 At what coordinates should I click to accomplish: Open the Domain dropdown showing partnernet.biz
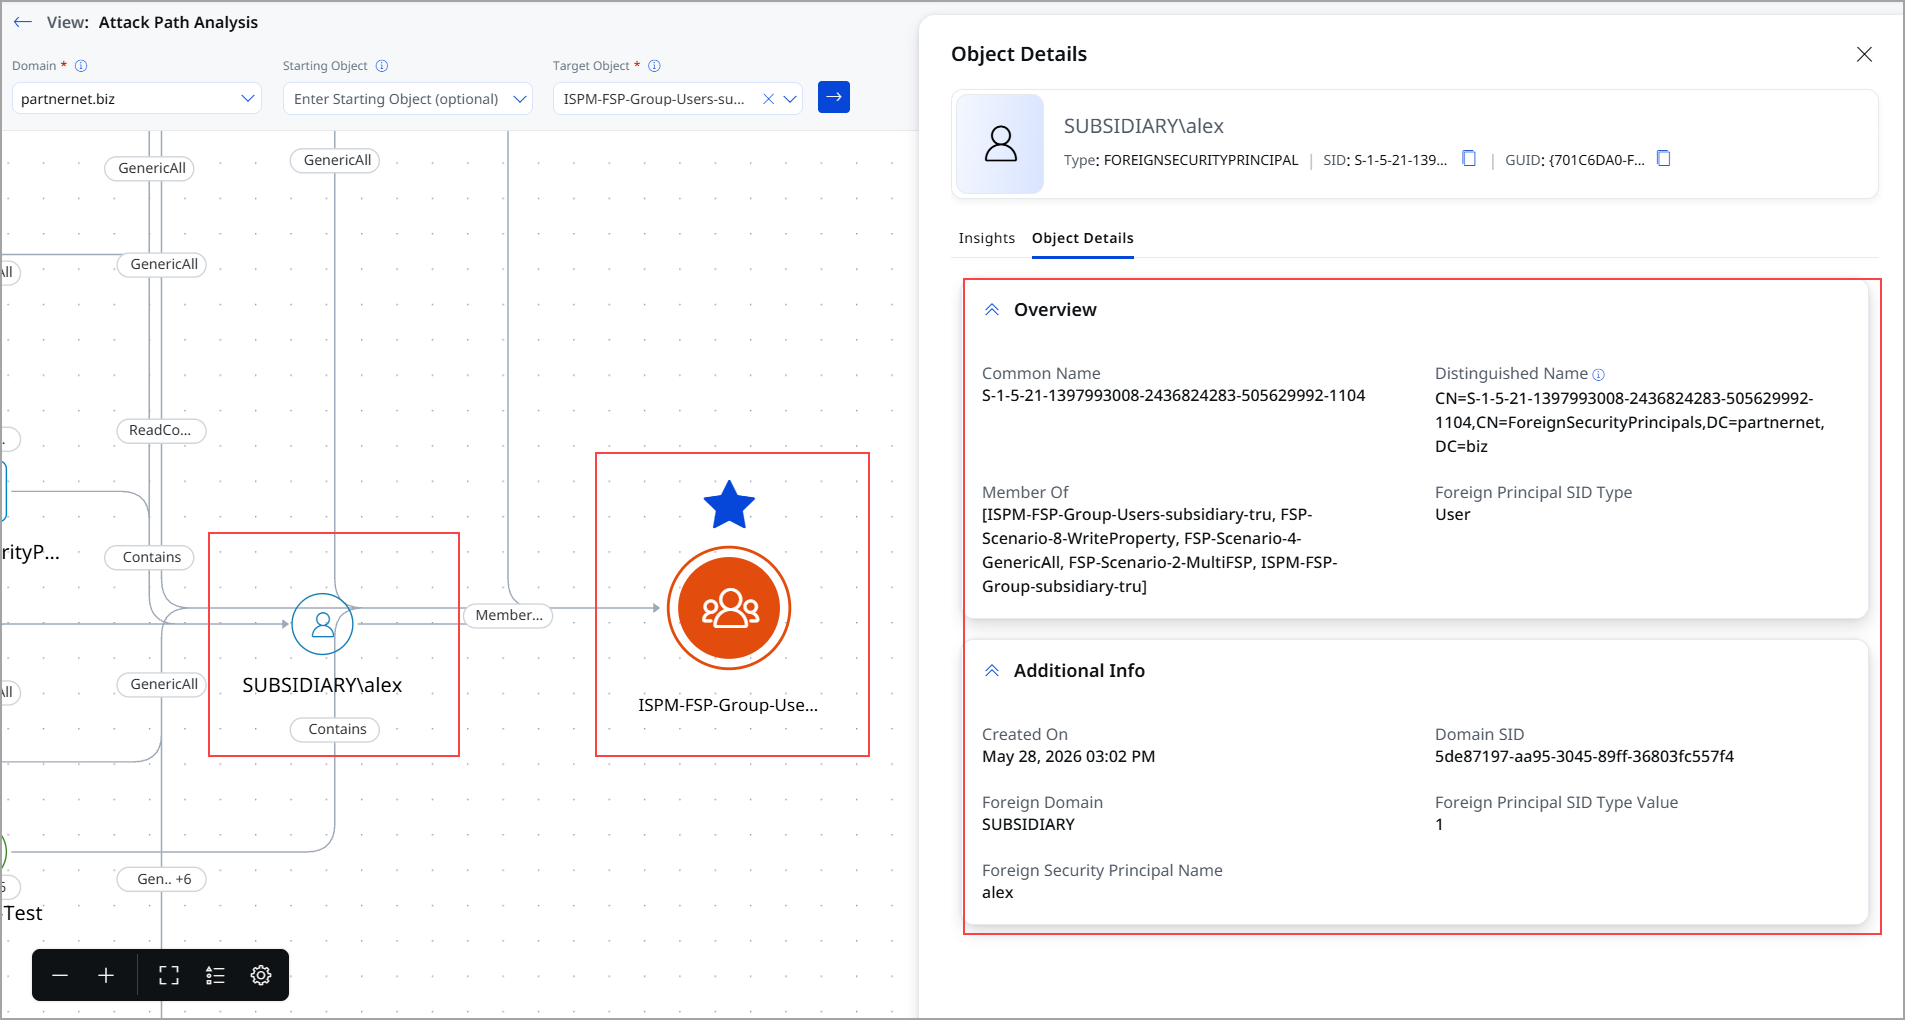137,98
